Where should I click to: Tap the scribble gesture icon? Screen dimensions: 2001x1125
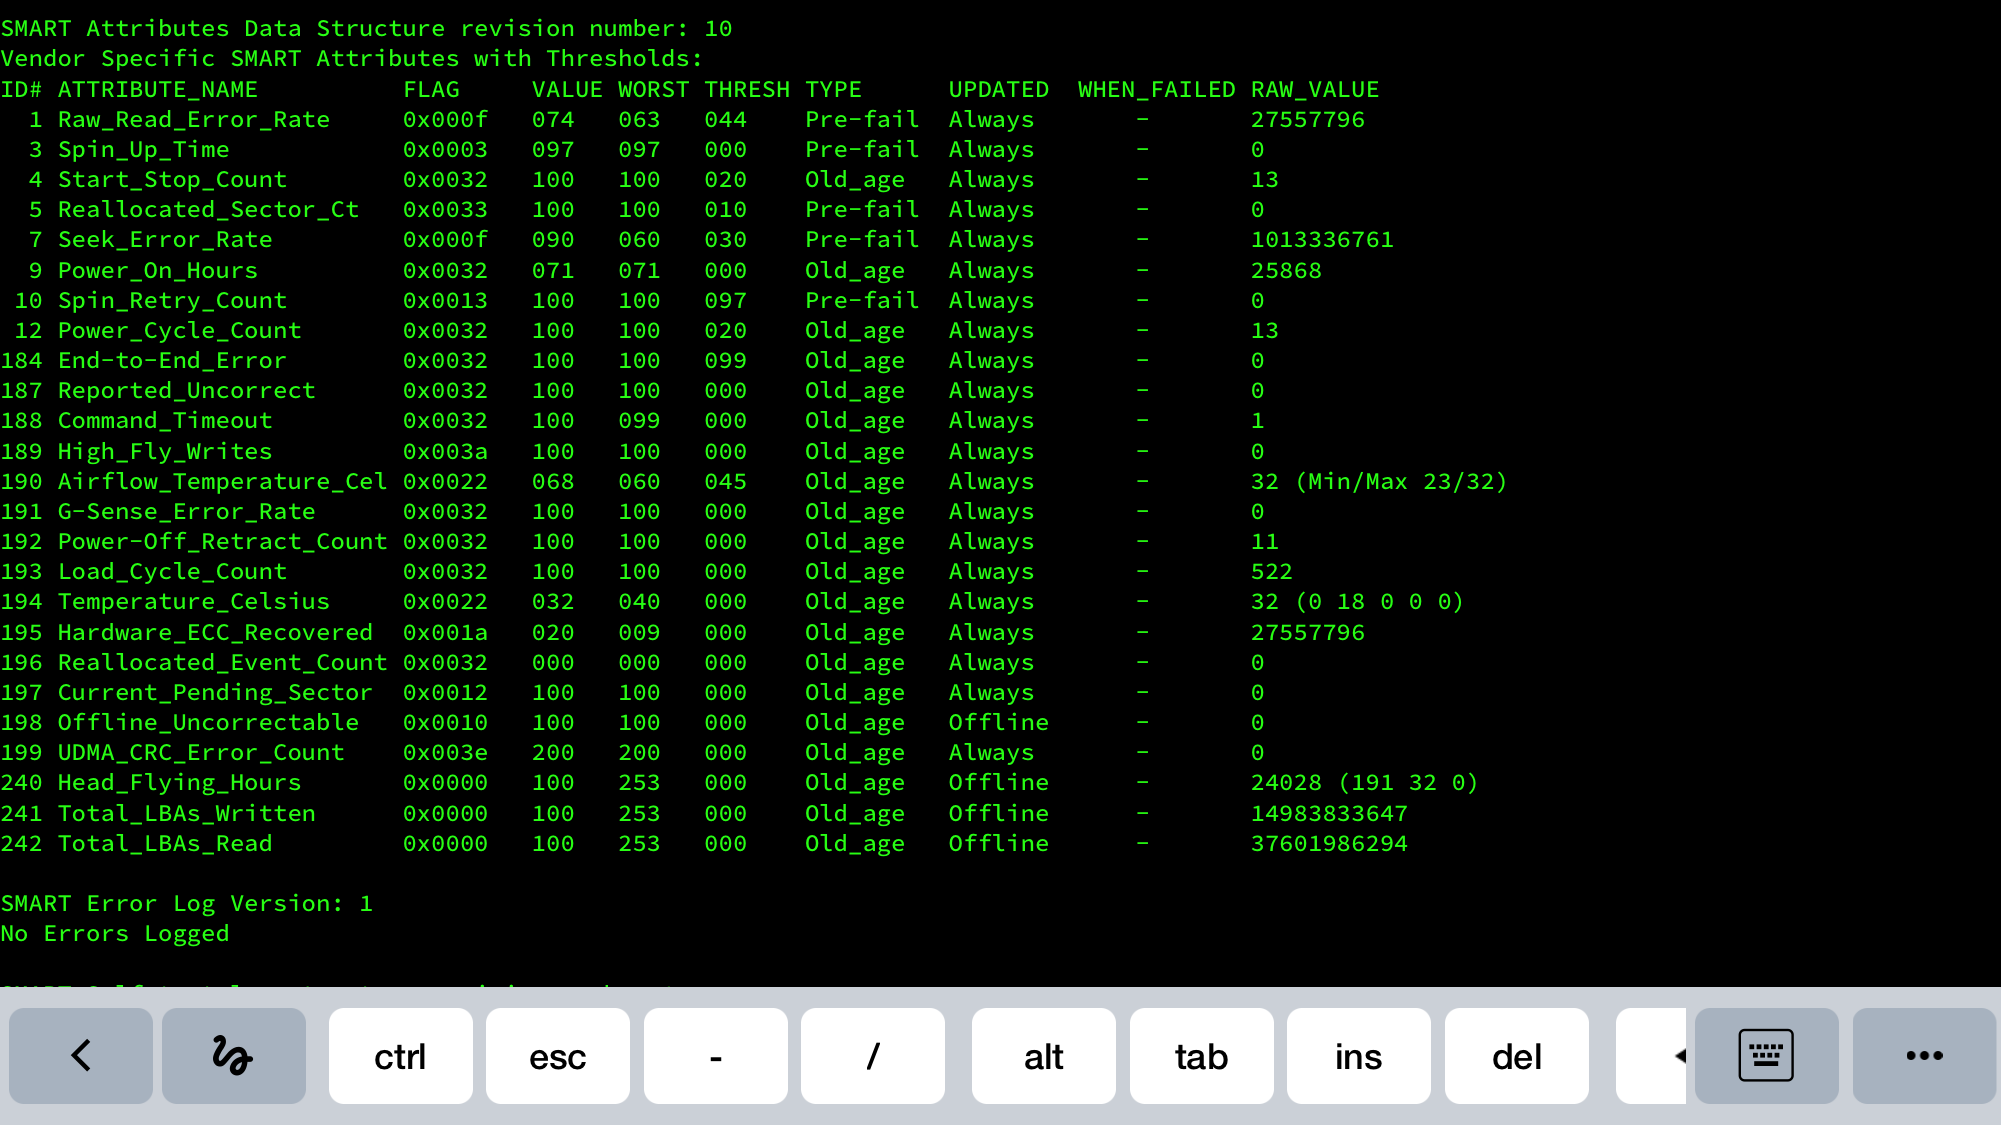pos(233,1056)
